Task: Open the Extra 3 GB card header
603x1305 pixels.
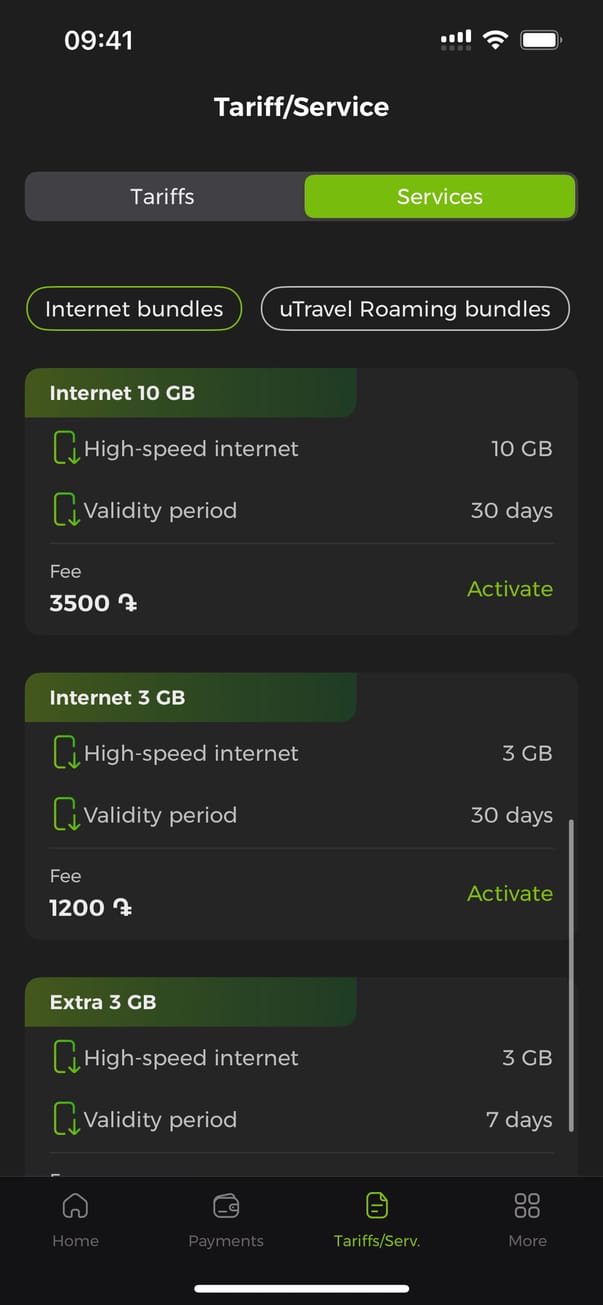Action: click(190, 1002)
